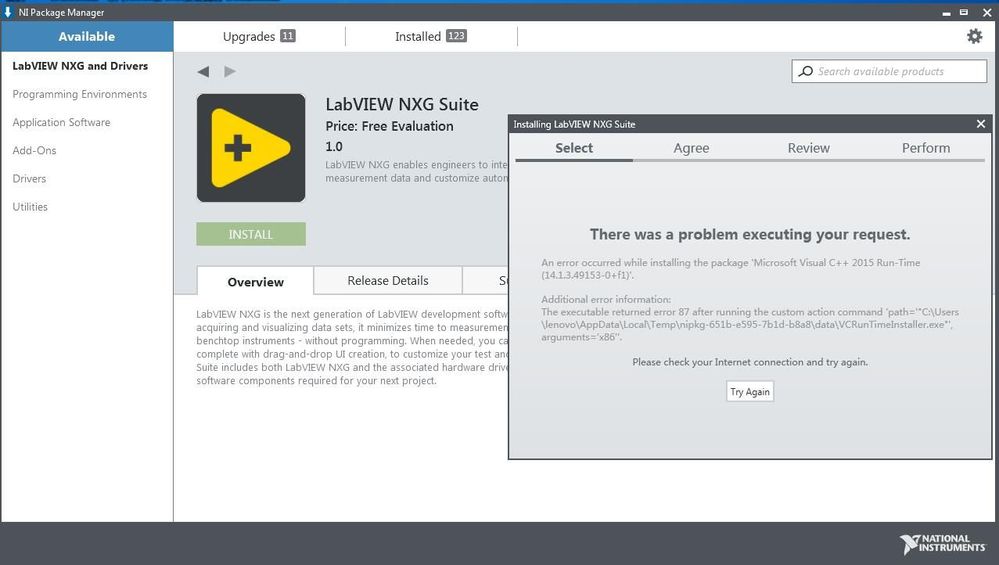Click 'Please check your Internet connection' message
The height and width of the screenshot is (565, 999).
tap(750, 362)
